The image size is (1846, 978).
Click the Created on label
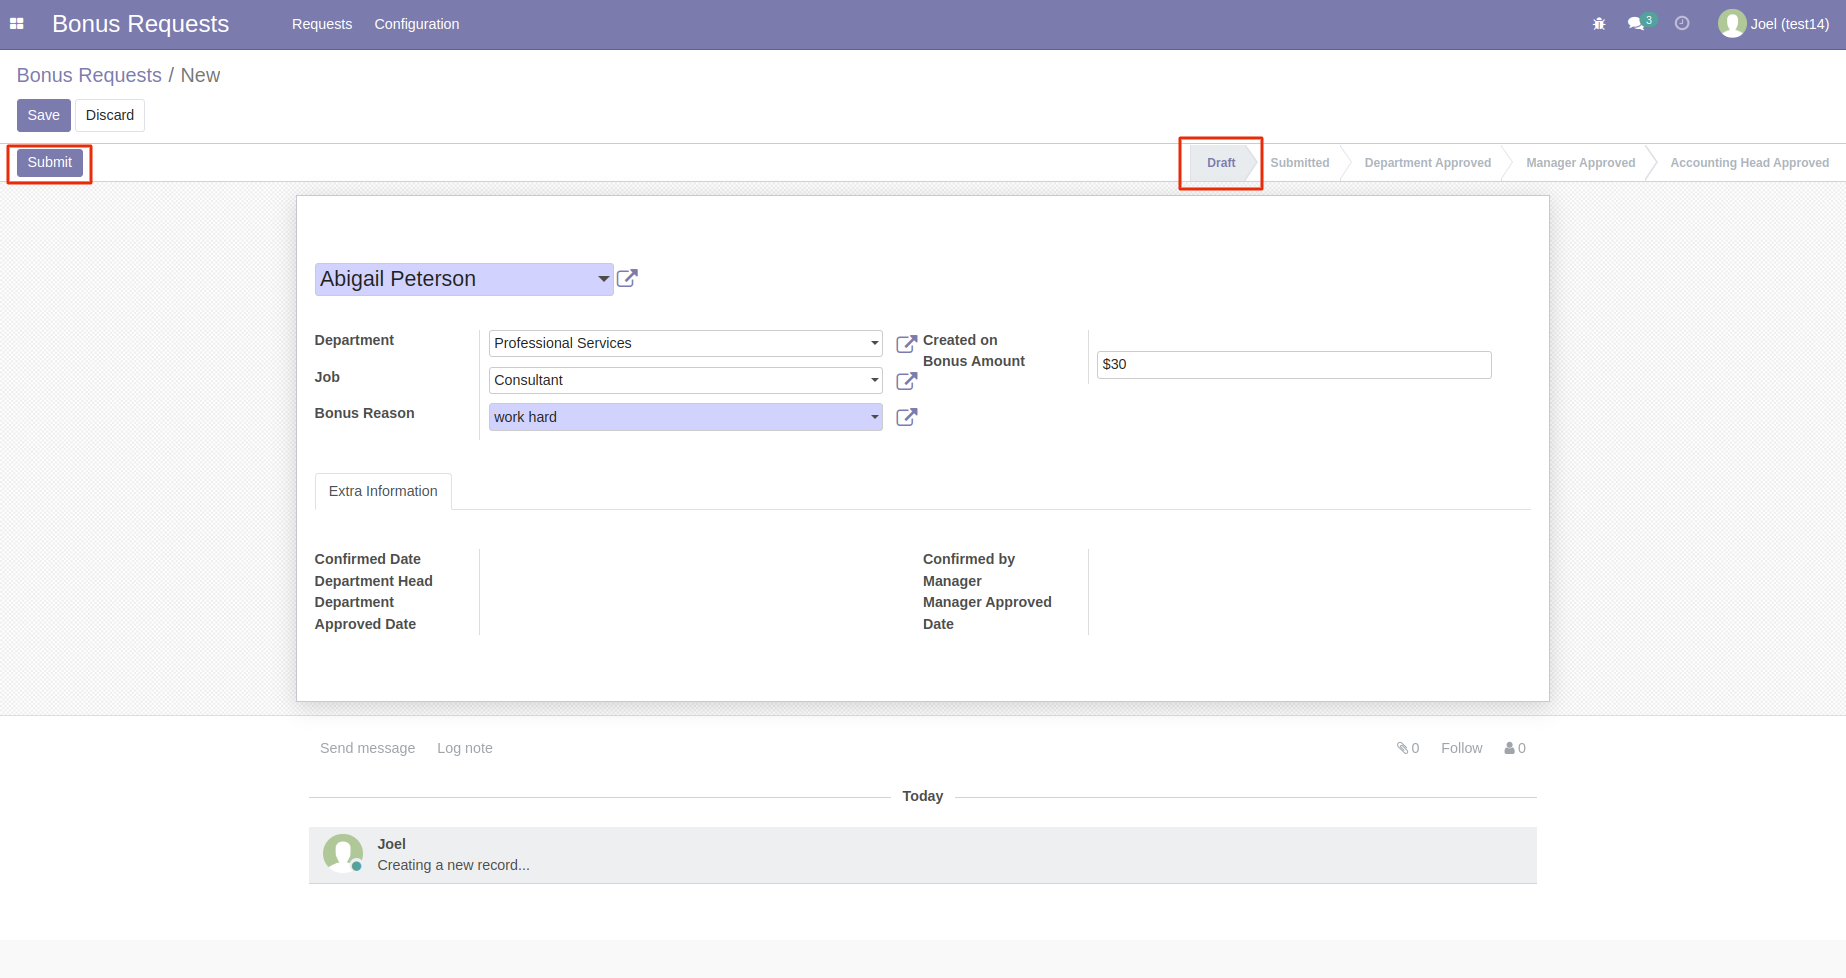[960, 340]
